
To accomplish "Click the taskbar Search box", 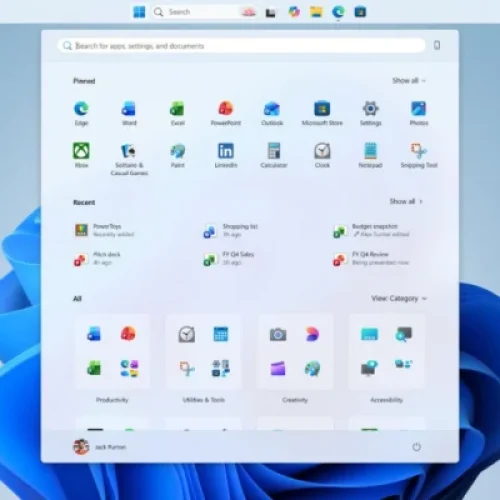I will coord(205,12).
